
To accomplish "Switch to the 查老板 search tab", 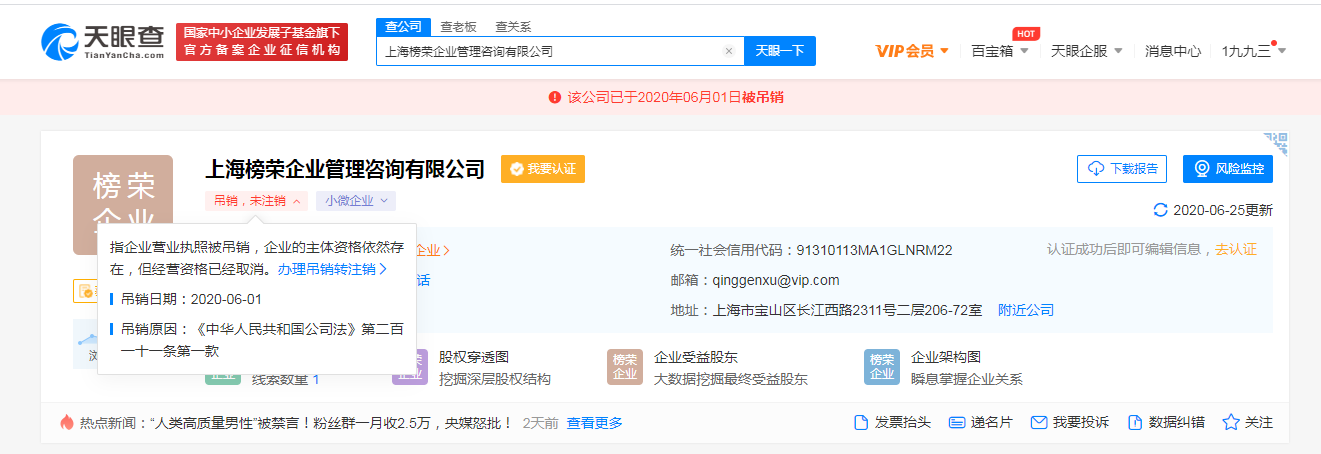I will pos(458,27).
